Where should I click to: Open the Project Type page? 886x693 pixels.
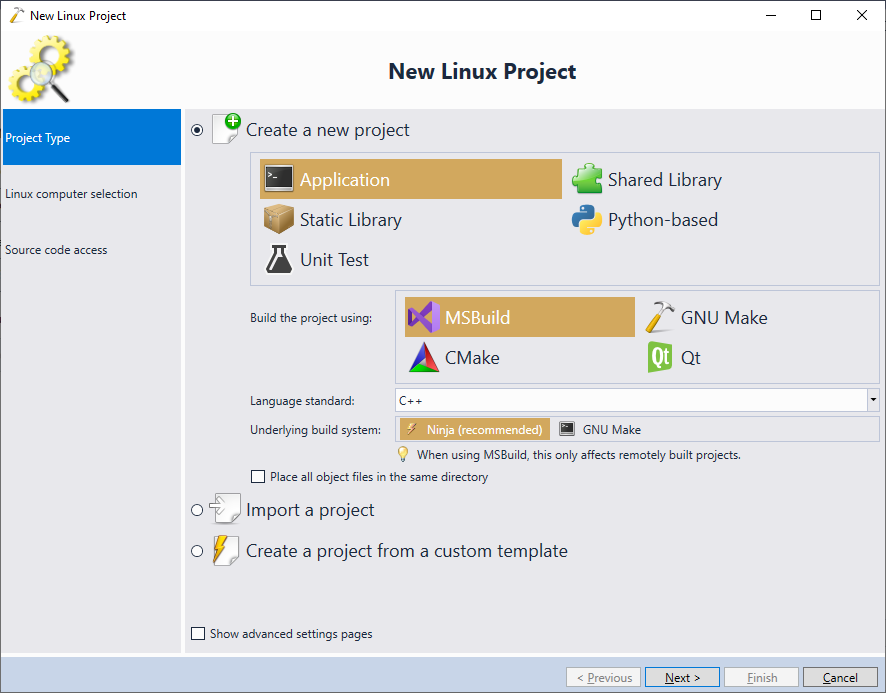[92, 137]
